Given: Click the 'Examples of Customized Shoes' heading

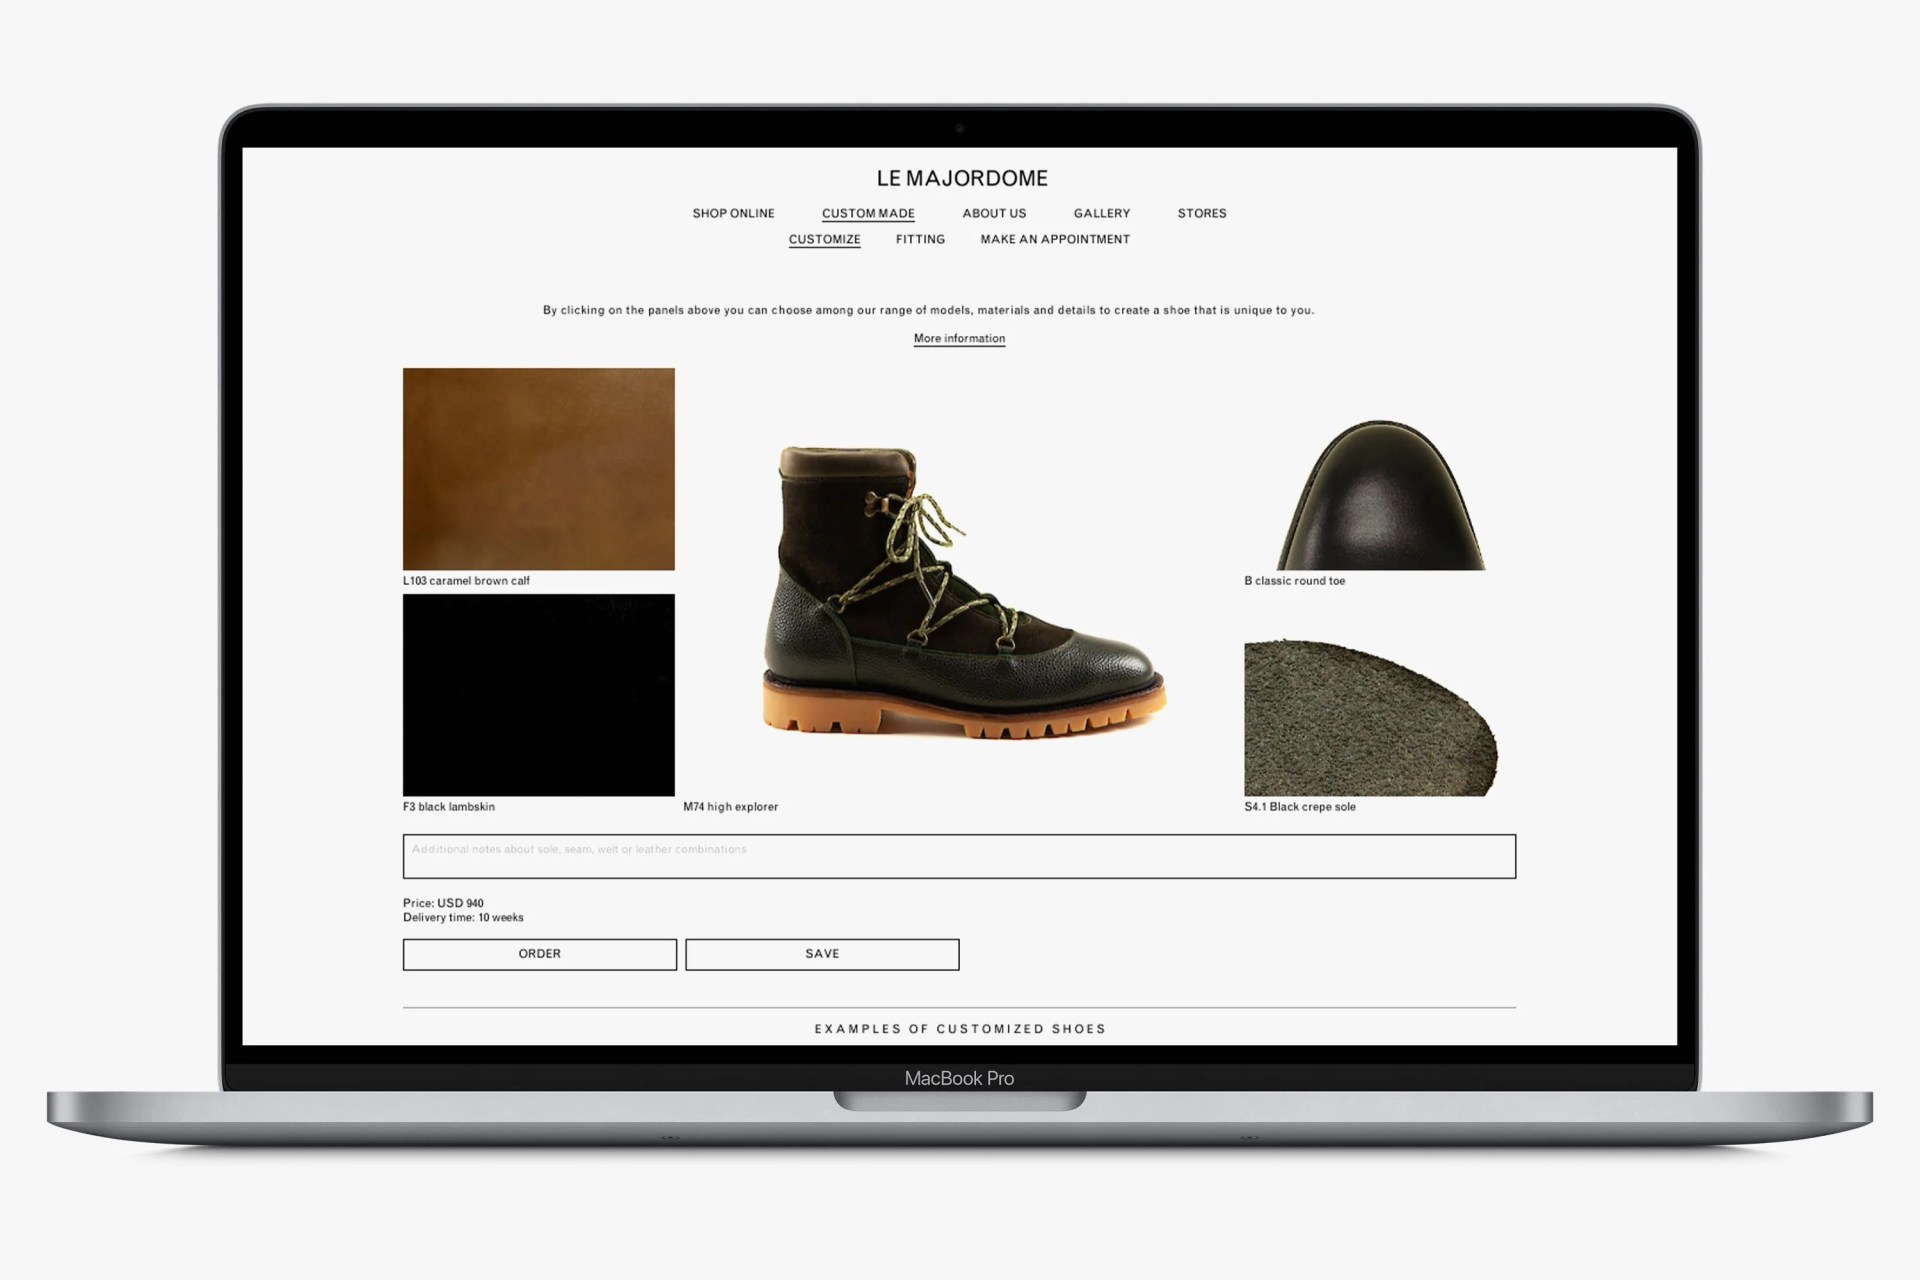Looking at the screenshot, I should [x=960, y=1029].
